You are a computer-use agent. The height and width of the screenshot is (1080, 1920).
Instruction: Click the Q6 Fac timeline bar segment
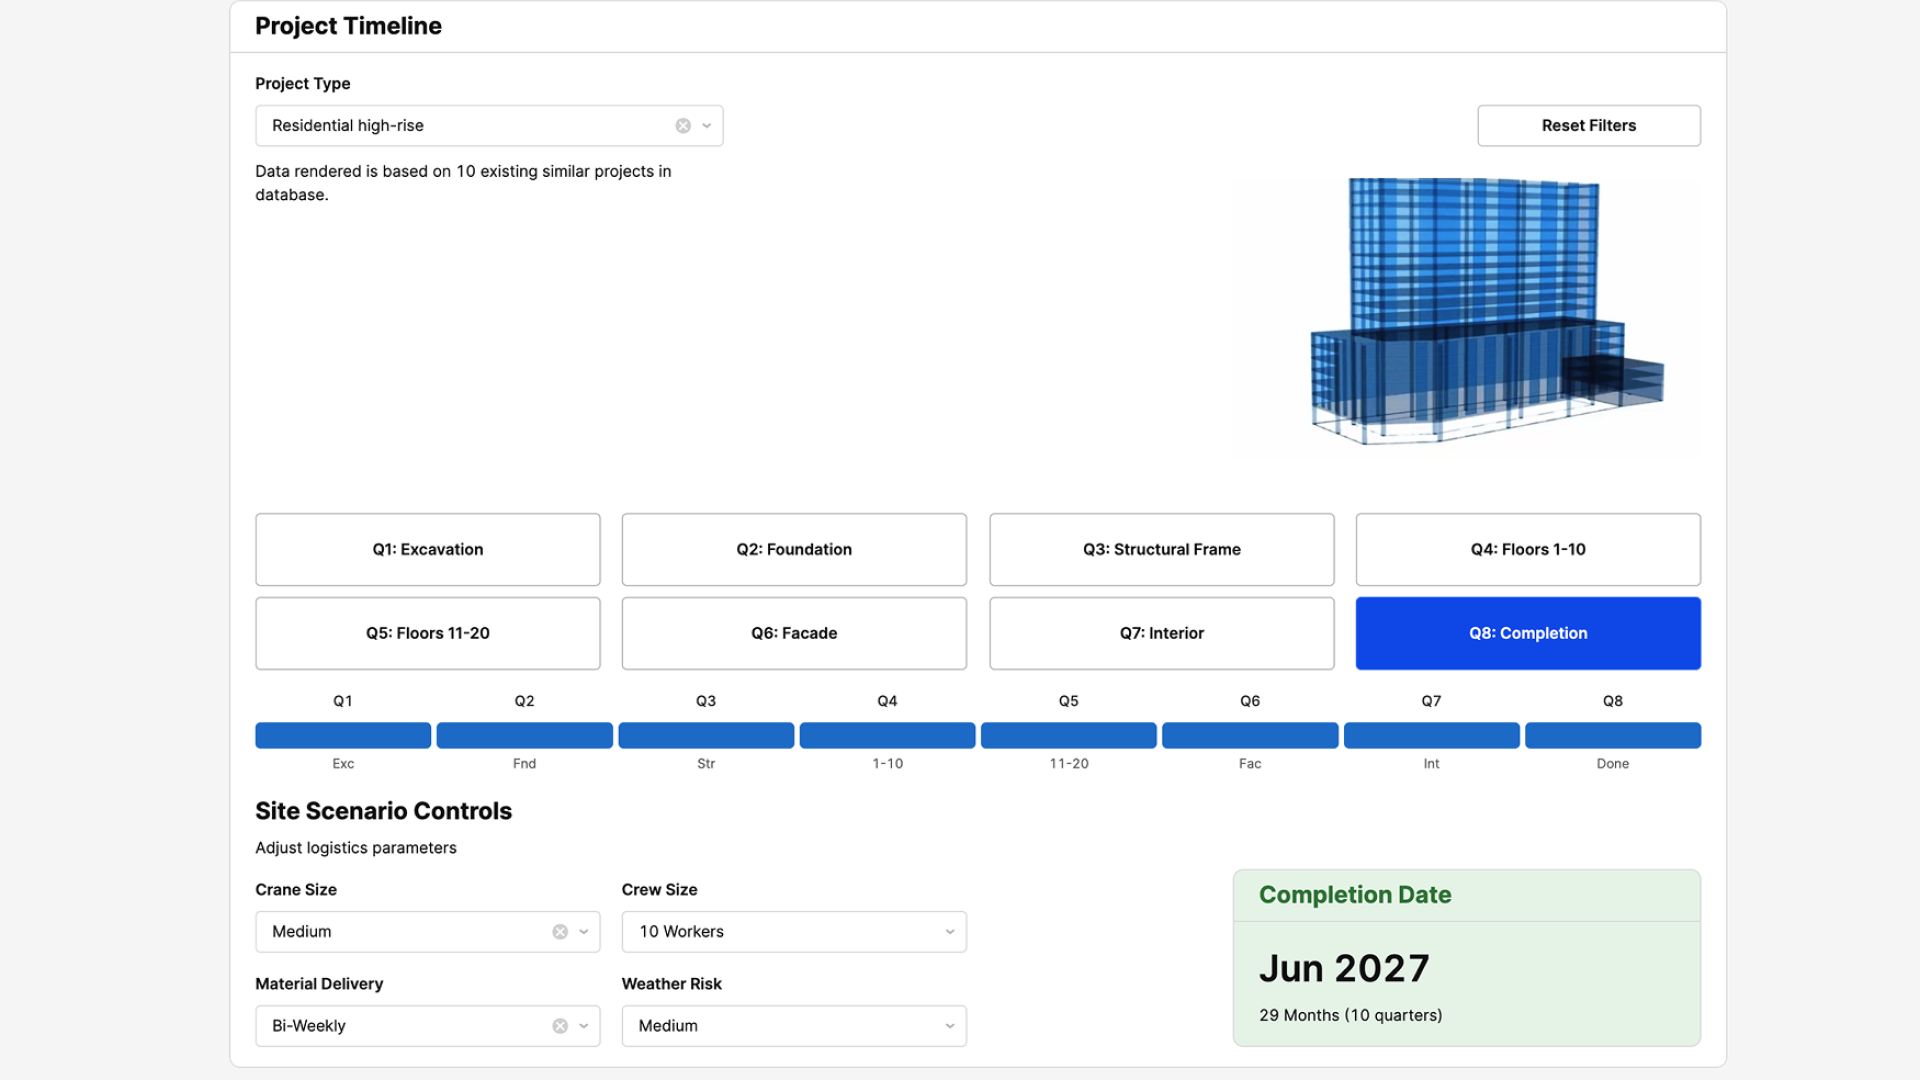(x=1250, y=736)
